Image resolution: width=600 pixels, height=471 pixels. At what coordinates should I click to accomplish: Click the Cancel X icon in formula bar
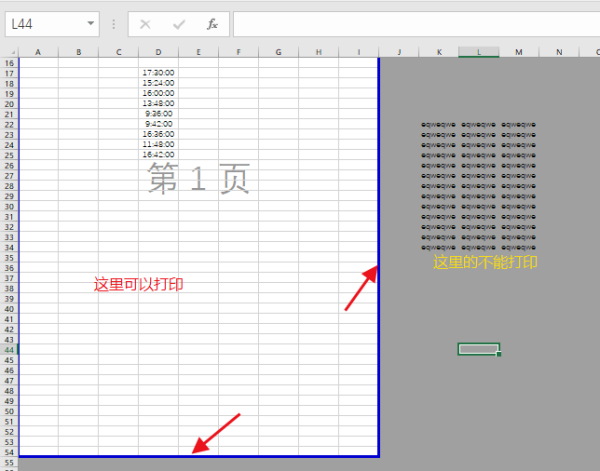pos(146,23)
